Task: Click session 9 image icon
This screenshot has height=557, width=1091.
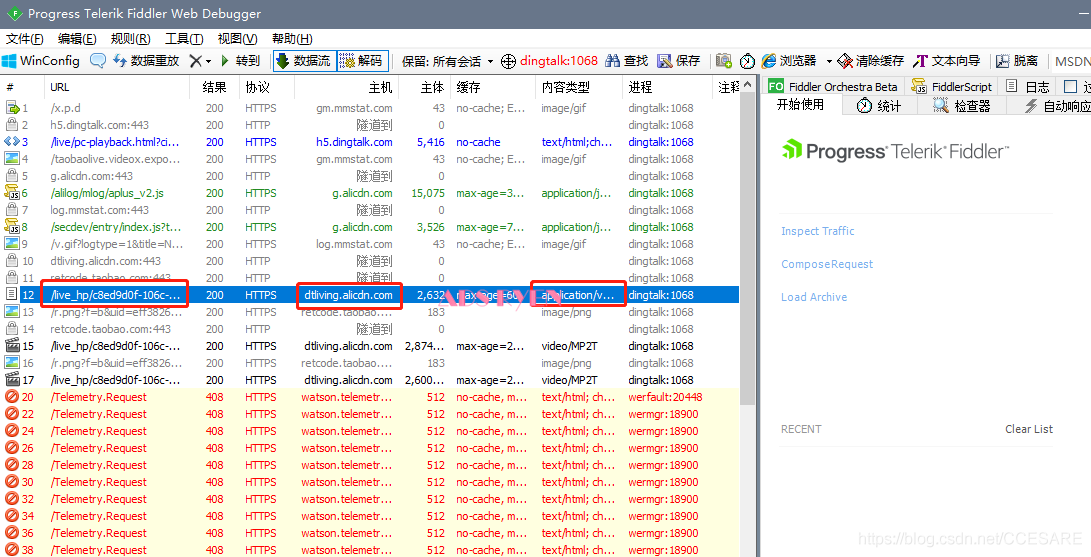Action: [12, 244]
